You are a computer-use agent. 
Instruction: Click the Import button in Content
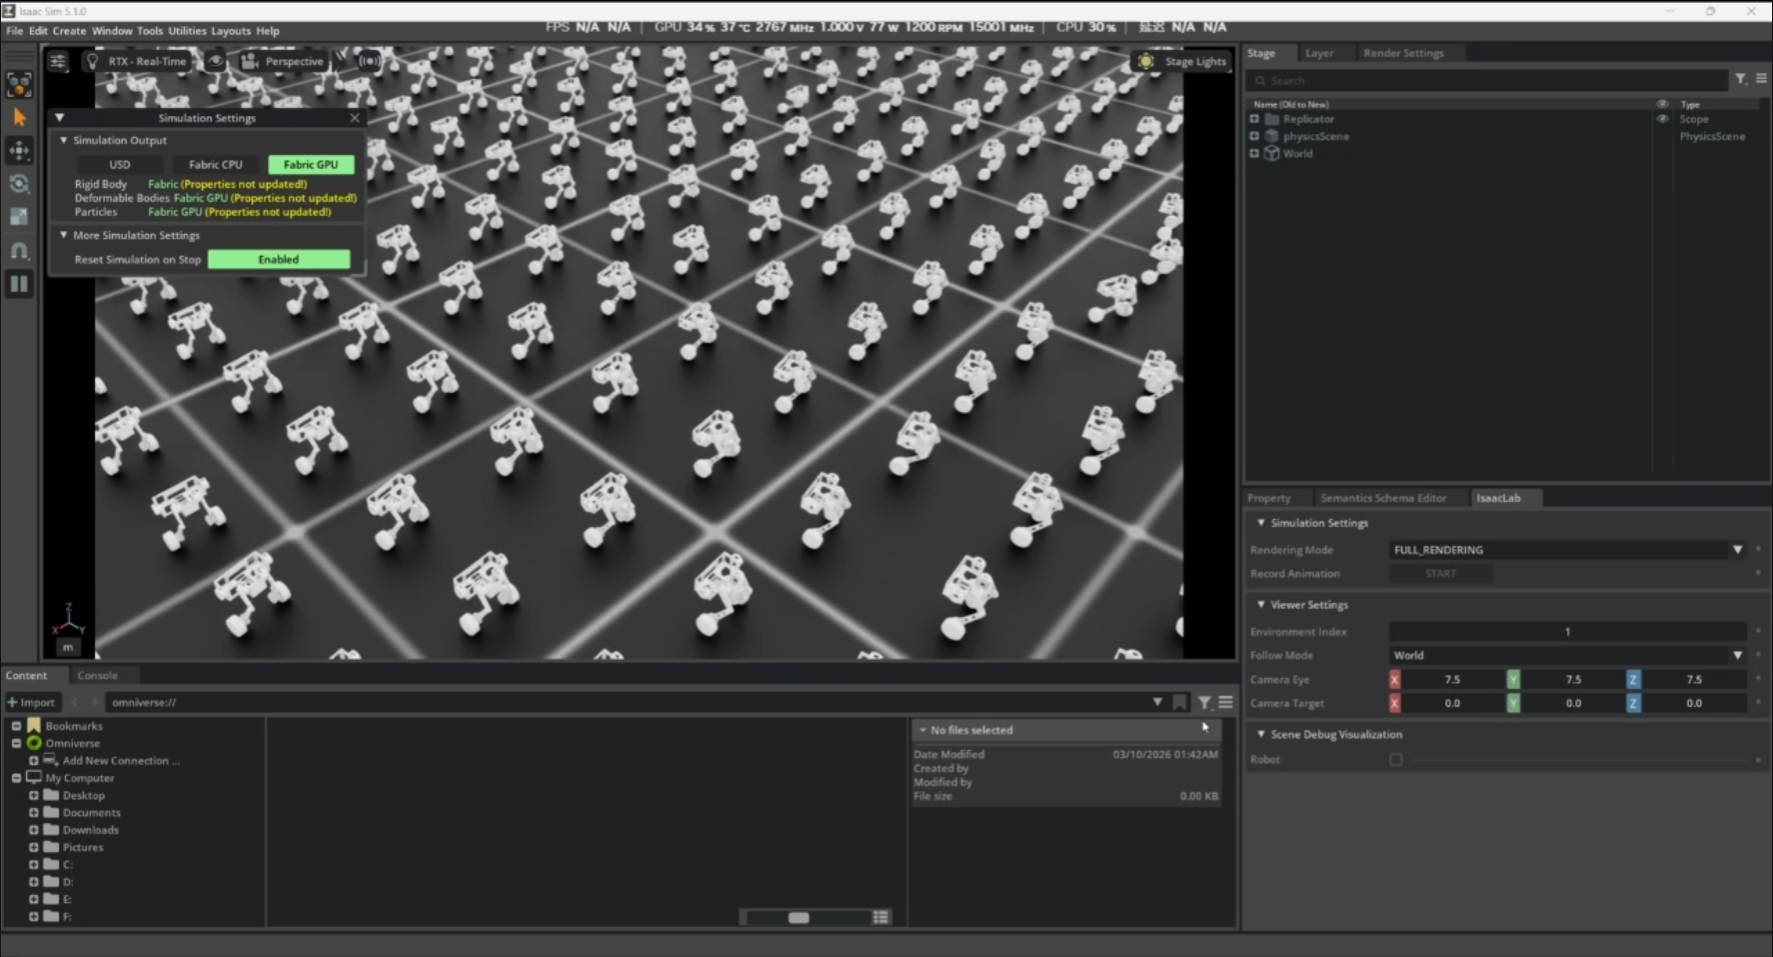click(32, 703)
